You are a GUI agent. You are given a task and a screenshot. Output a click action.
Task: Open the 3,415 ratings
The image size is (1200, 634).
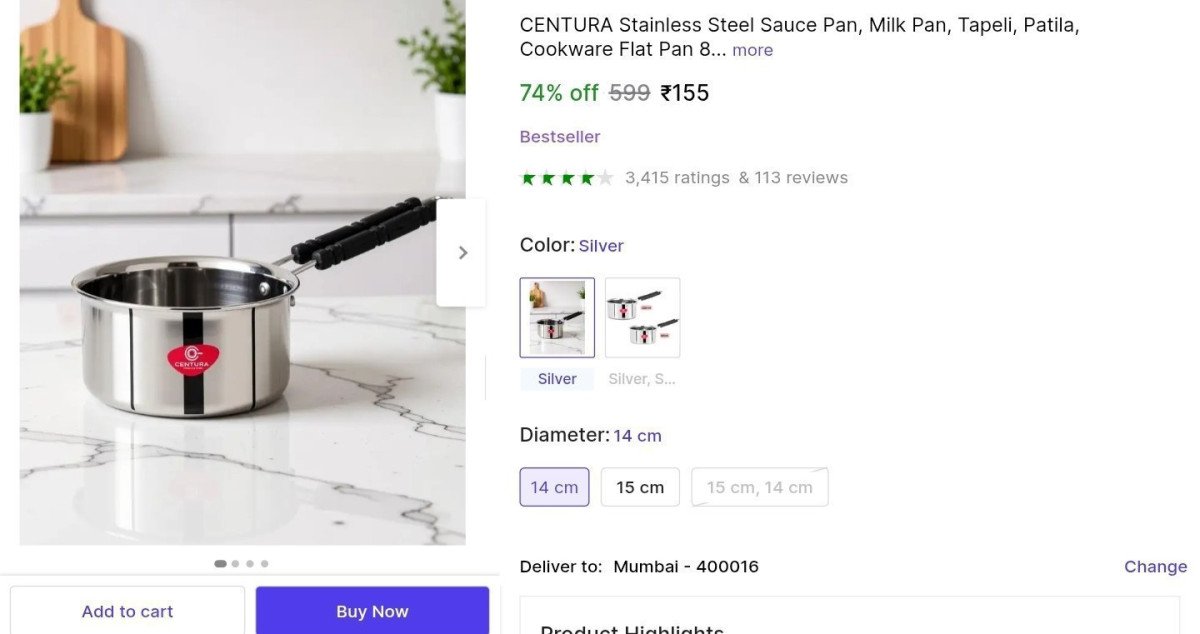(x=677, y=177)
